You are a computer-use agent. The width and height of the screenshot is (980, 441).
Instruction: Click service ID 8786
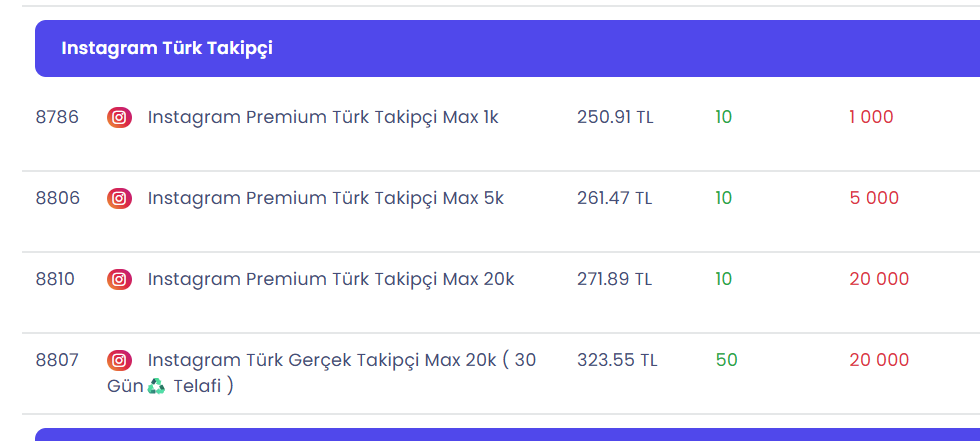click(58, 117)
